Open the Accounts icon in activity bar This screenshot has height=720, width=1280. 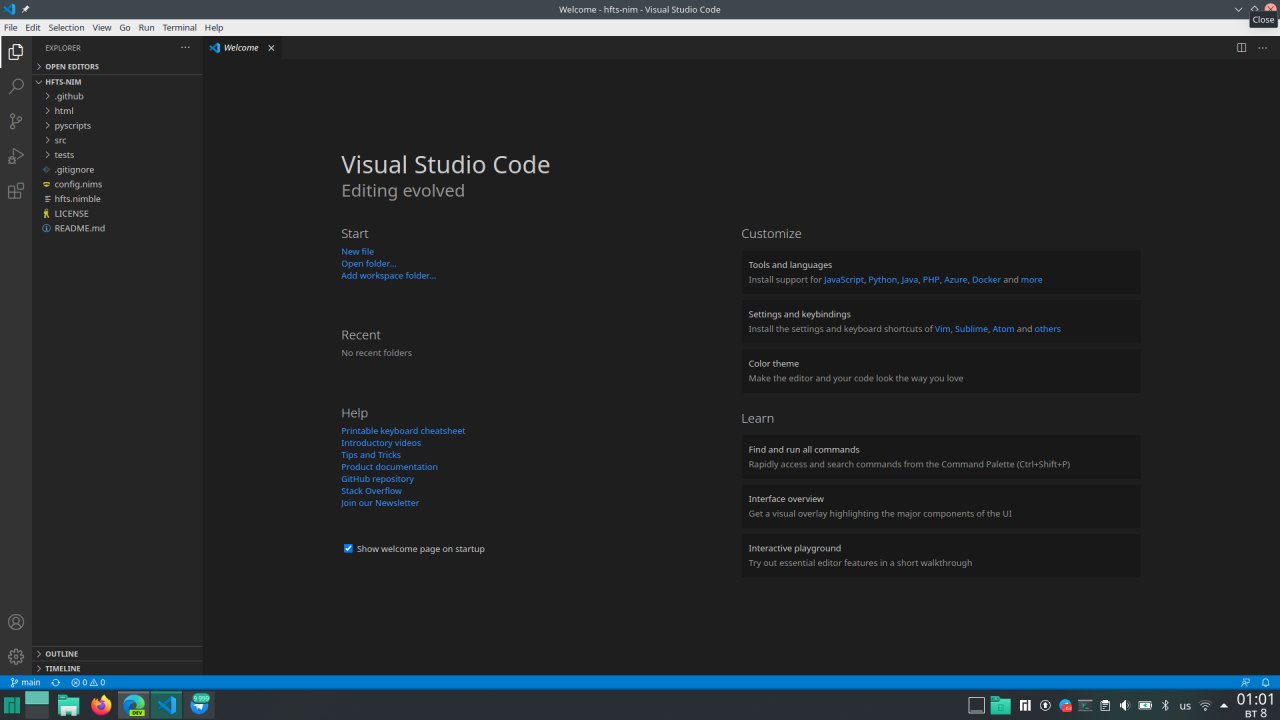(16, 622)
